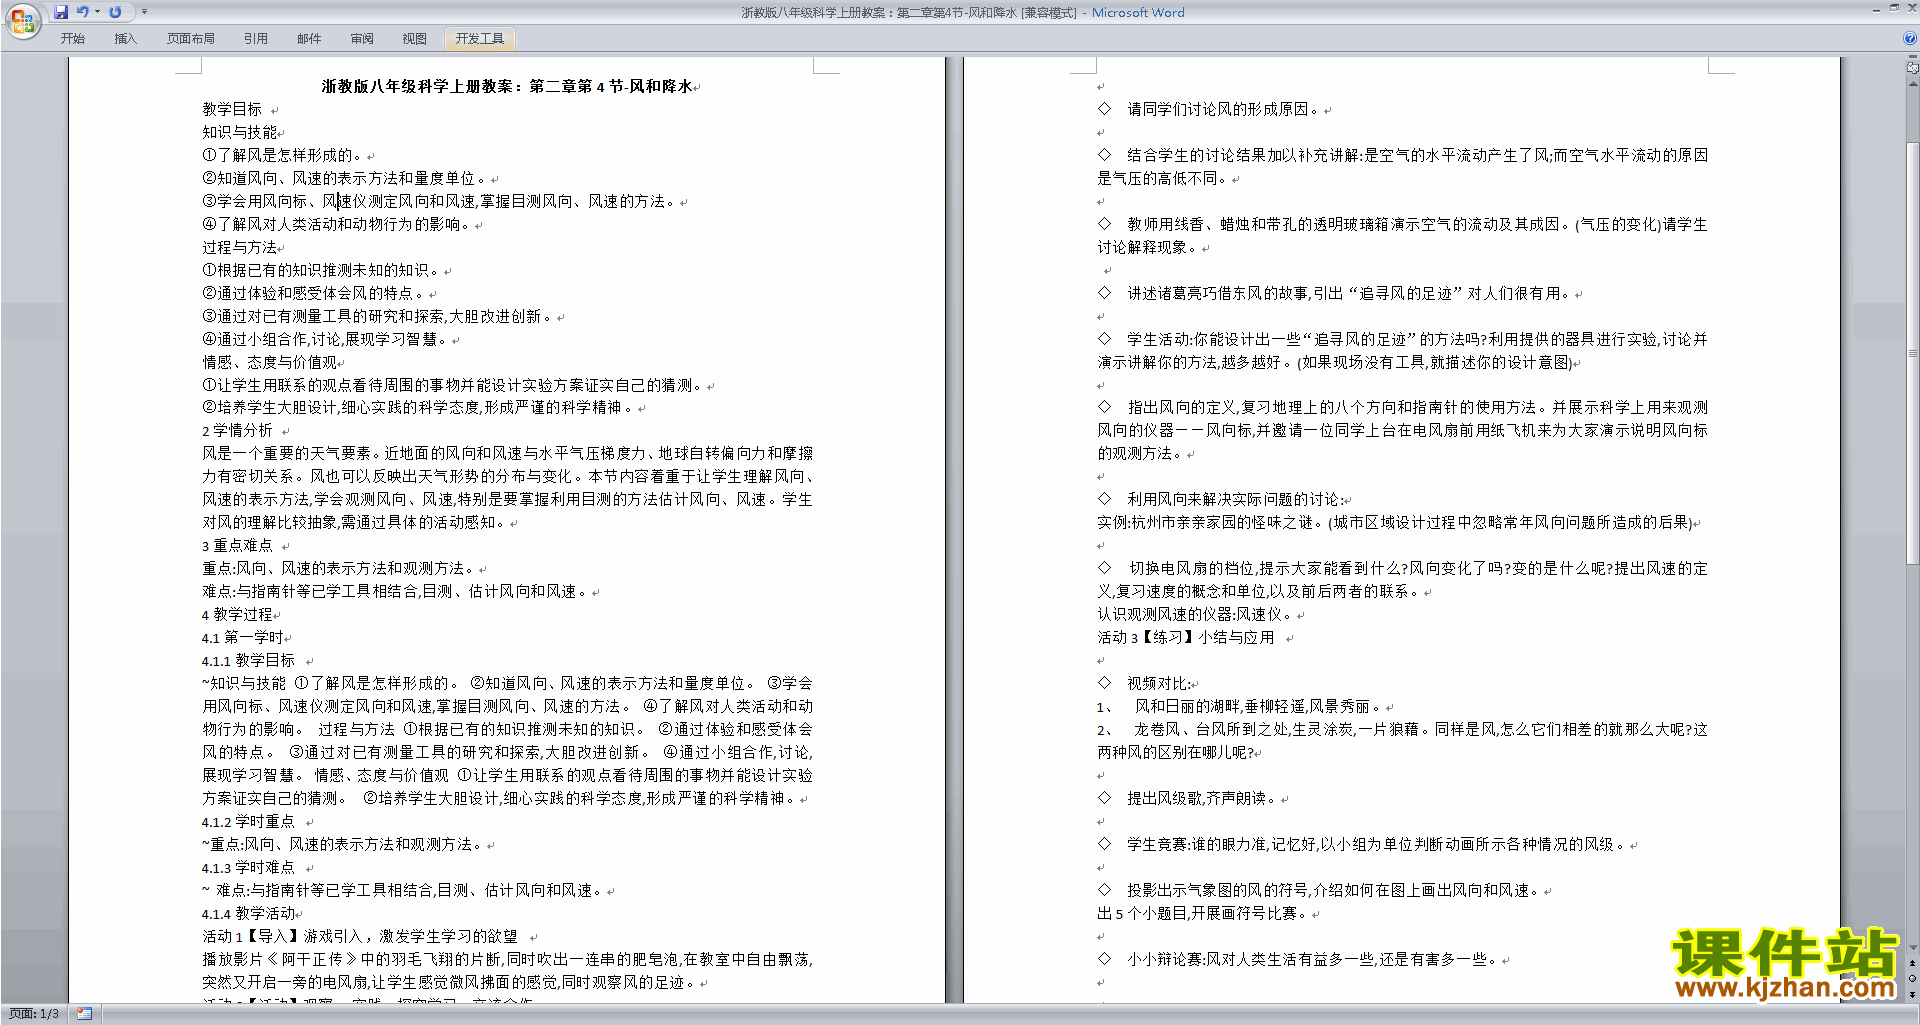This screenshot has height=1025, width=1920.
Task: Click the line ①根据已有的知识推测未知的知识
Action: pyautogui.click(x=323, y=270)
